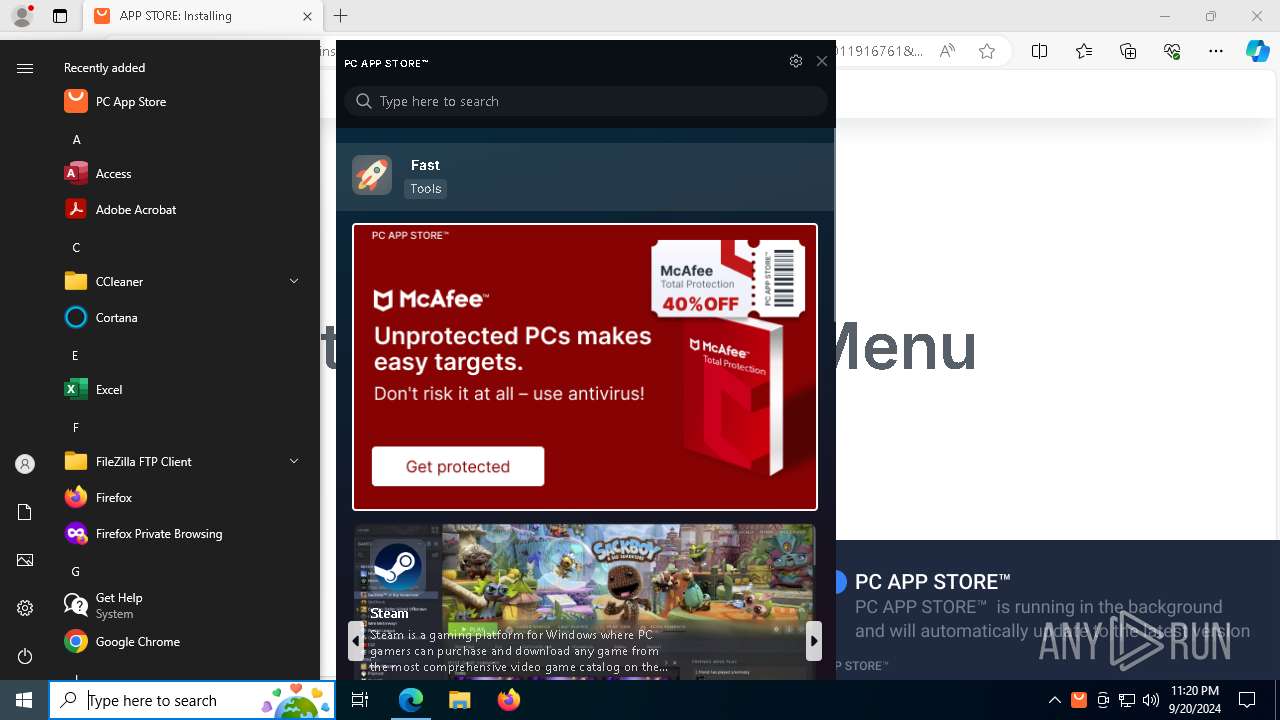Open notification center icon
Viewport: 1280px width, 720px height.
[x=1247, y=700]
